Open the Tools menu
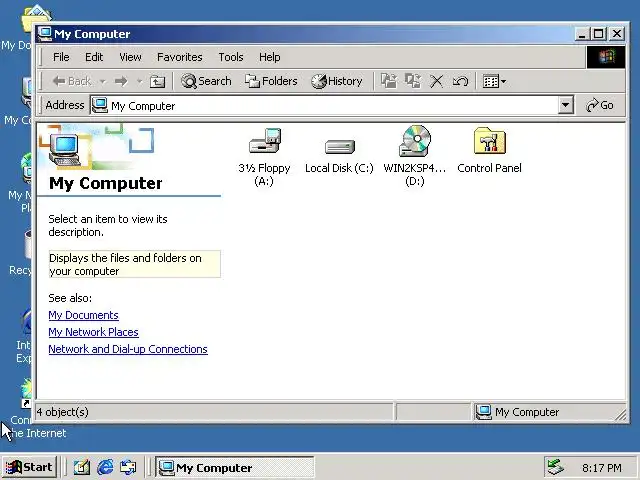Screen dimensions: 640x480 pos(231,57)
